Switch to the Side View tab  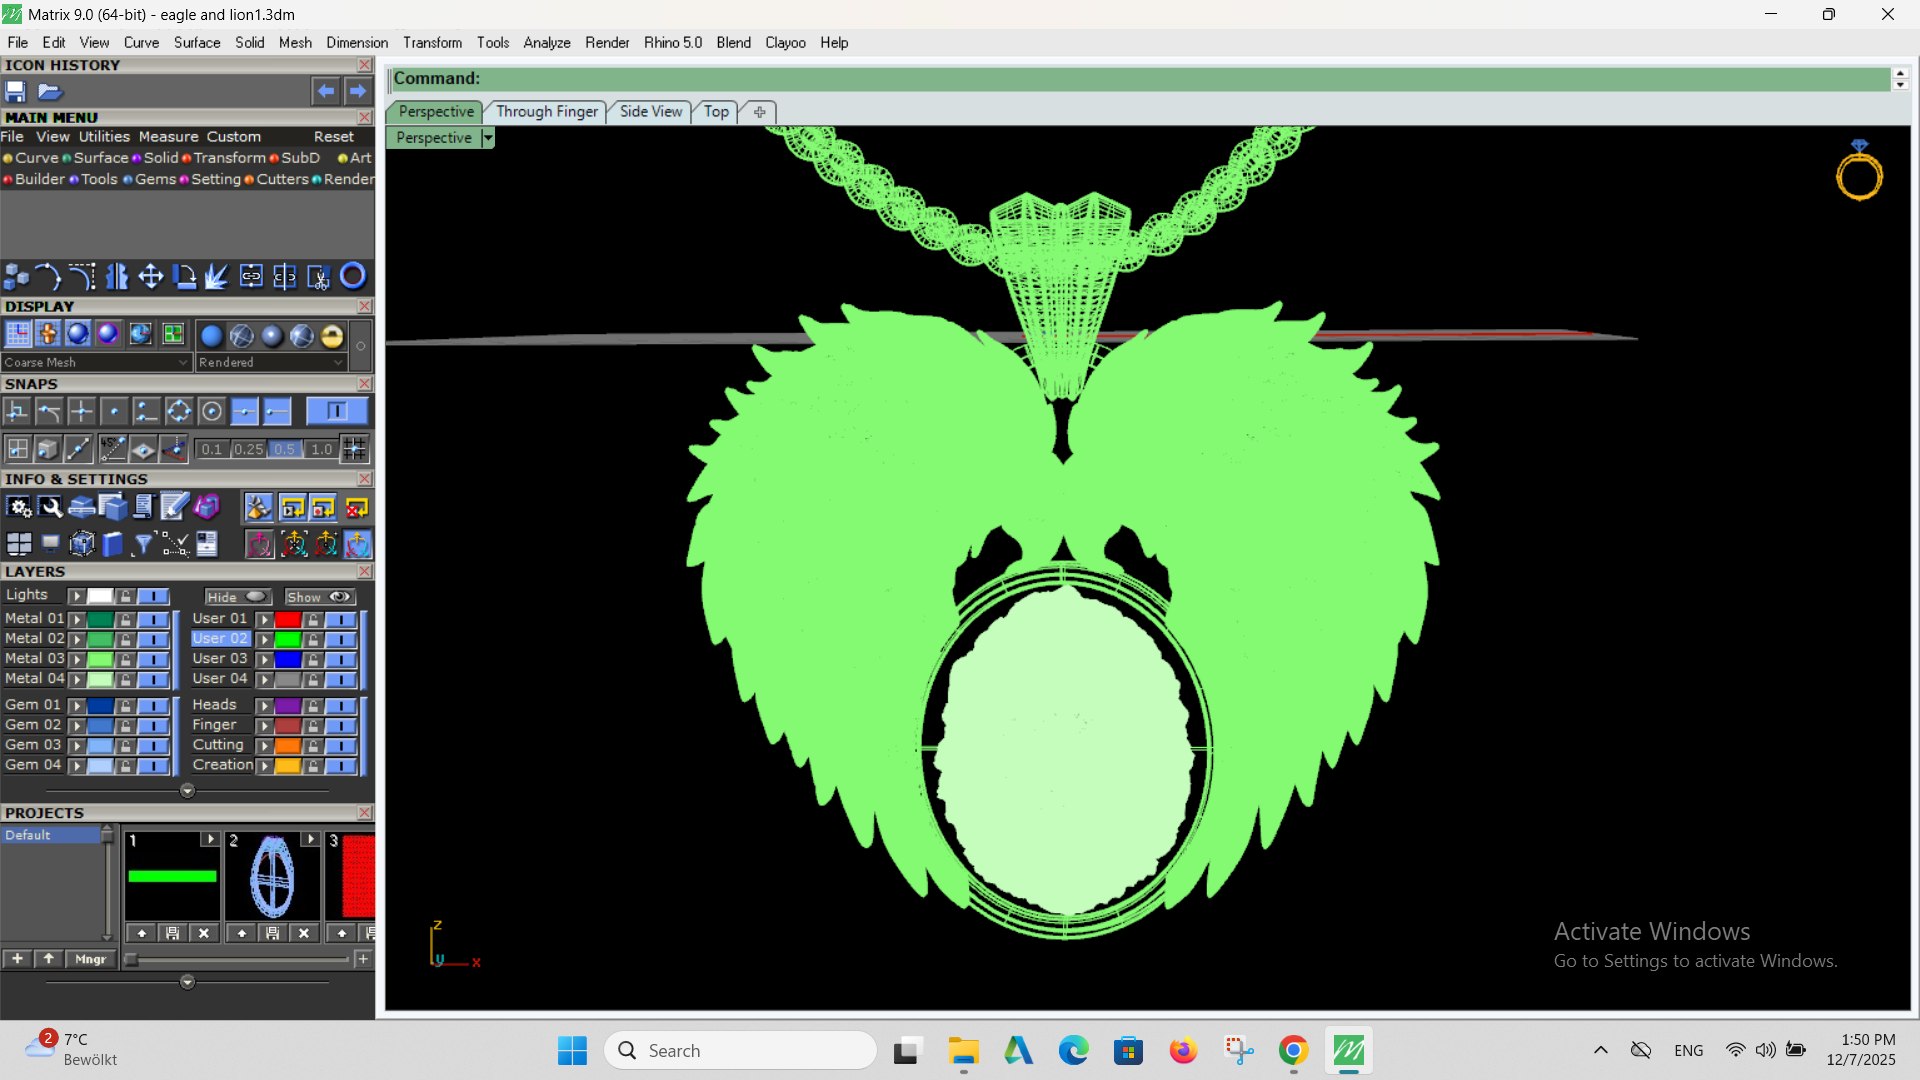[650, 111]
